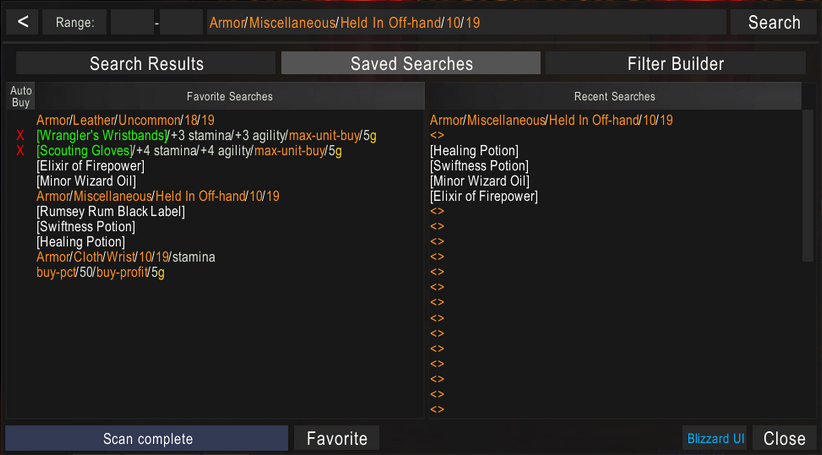Click the Favorite button

336,438
